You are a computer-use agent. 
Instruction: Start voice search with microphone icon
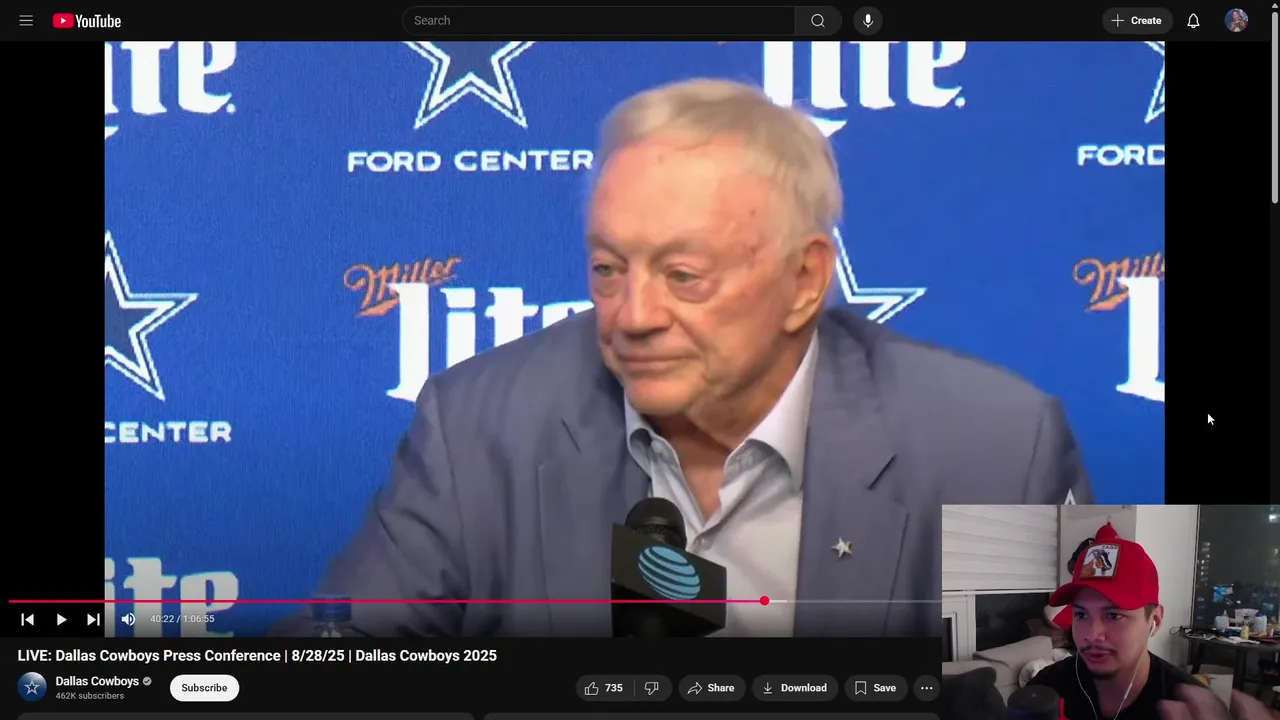coord(867,20)
